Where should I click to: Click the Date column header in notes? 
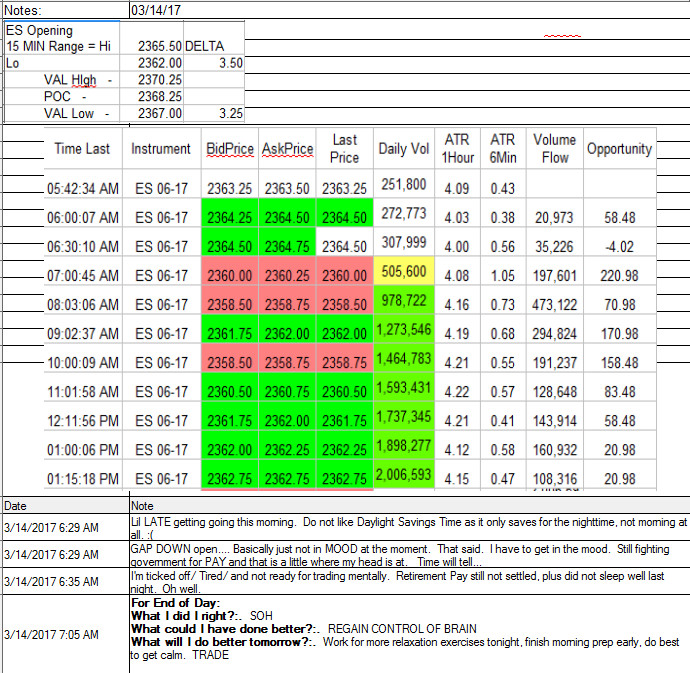66,506
